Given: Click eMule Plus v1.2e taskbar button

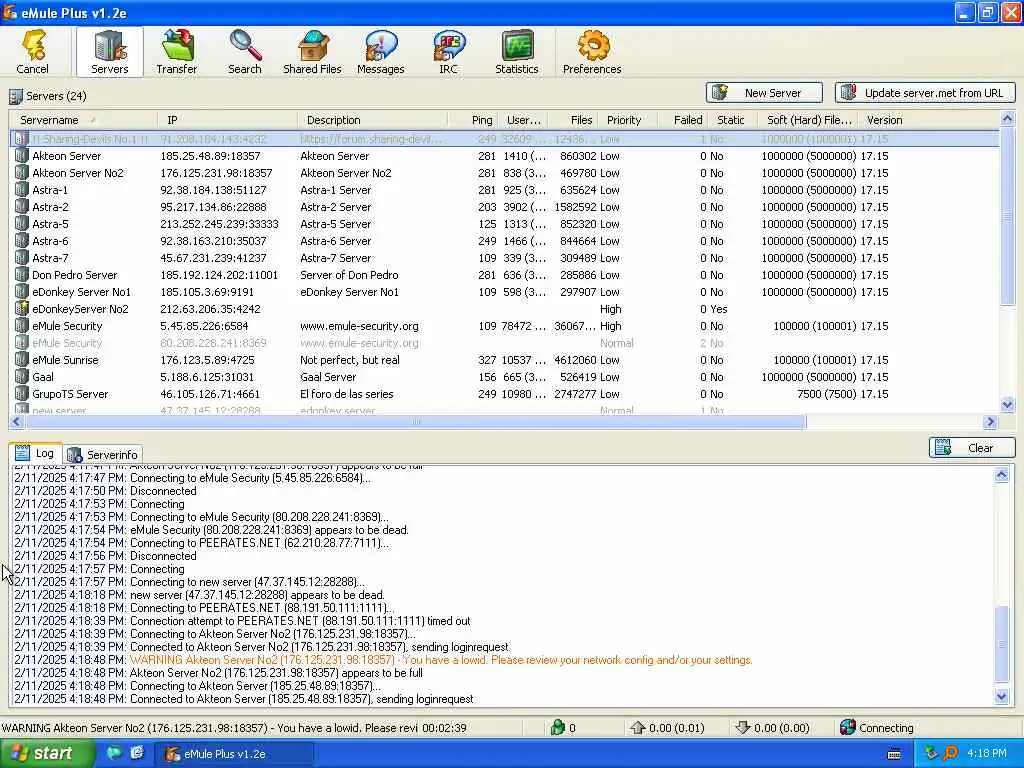Looking at the screenshot, I should (x=233, y=754).
